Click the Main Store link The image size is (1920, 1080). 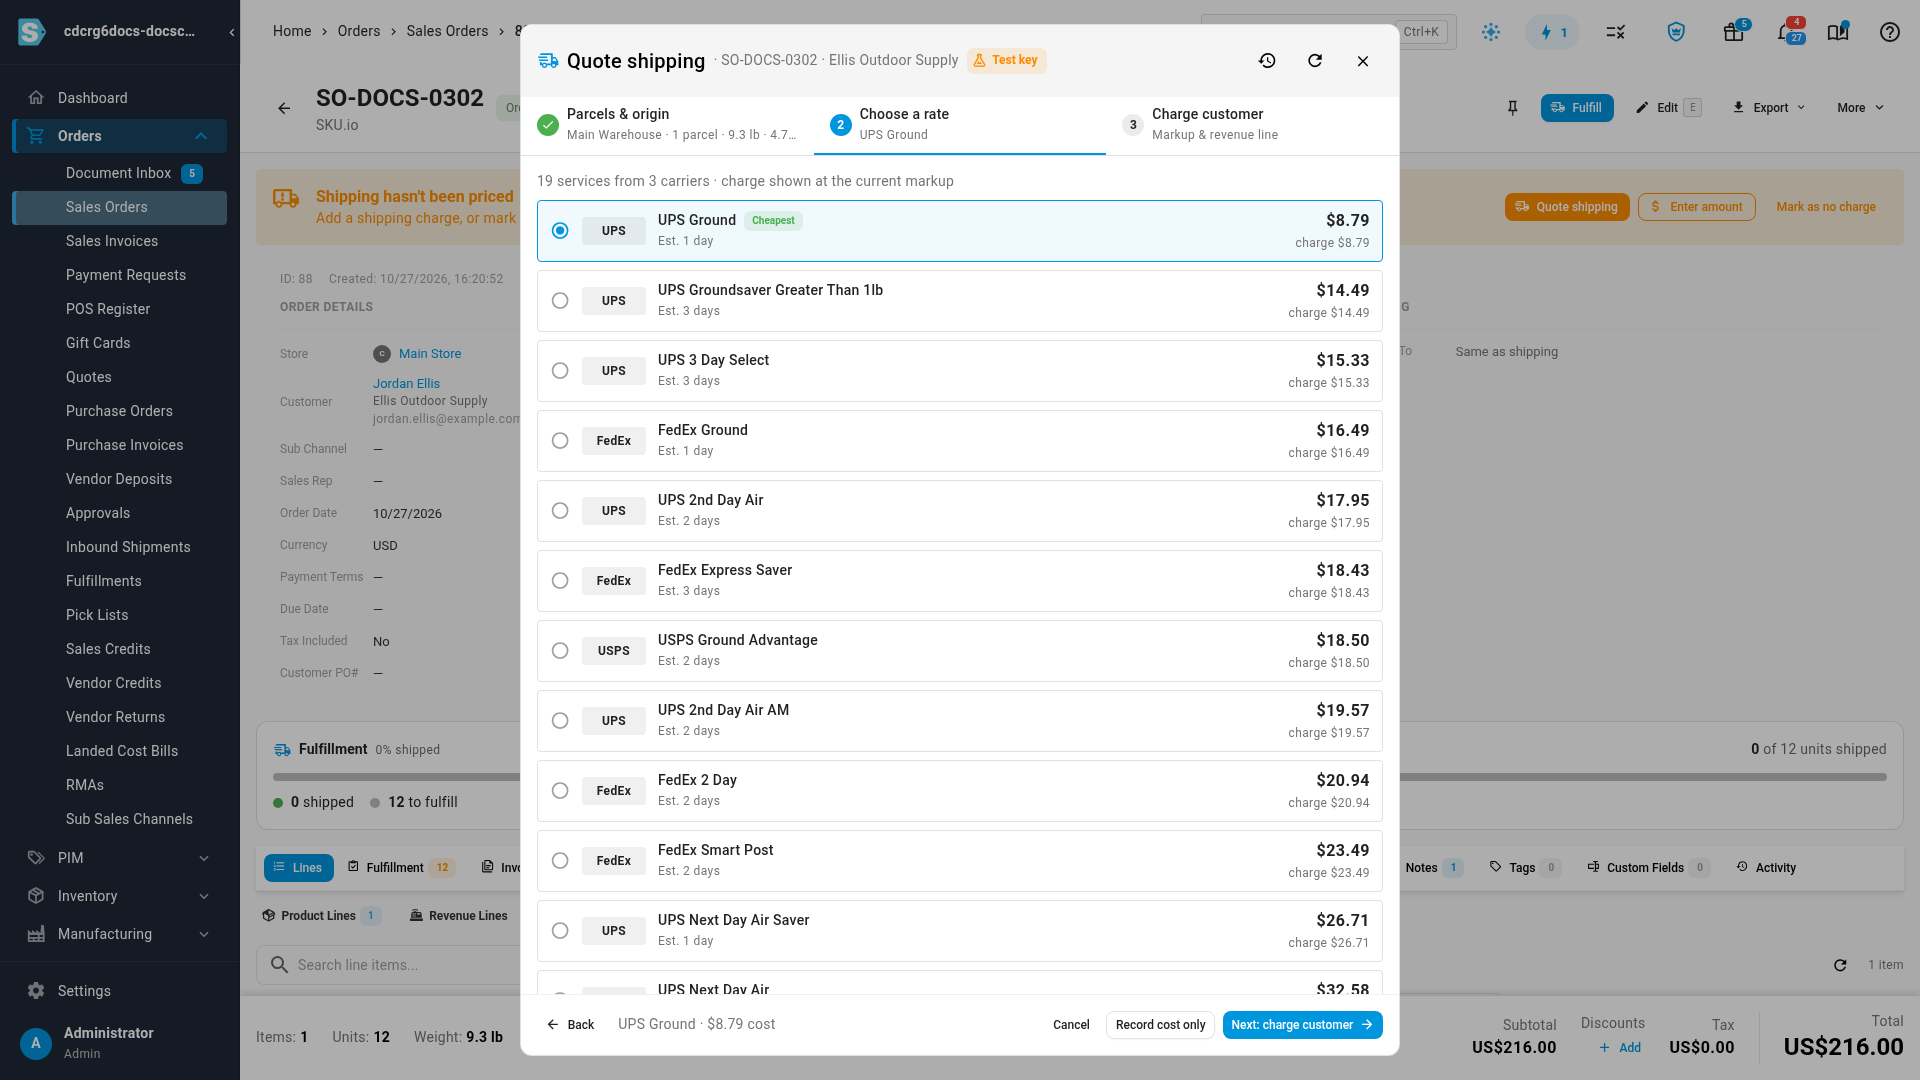pyautogui.click(x=430, y=354)
